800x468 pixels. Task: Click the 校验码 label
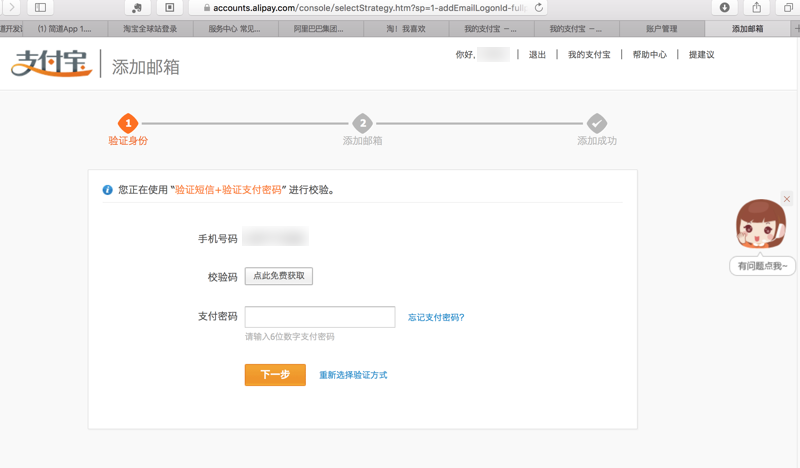click(222, 277)
